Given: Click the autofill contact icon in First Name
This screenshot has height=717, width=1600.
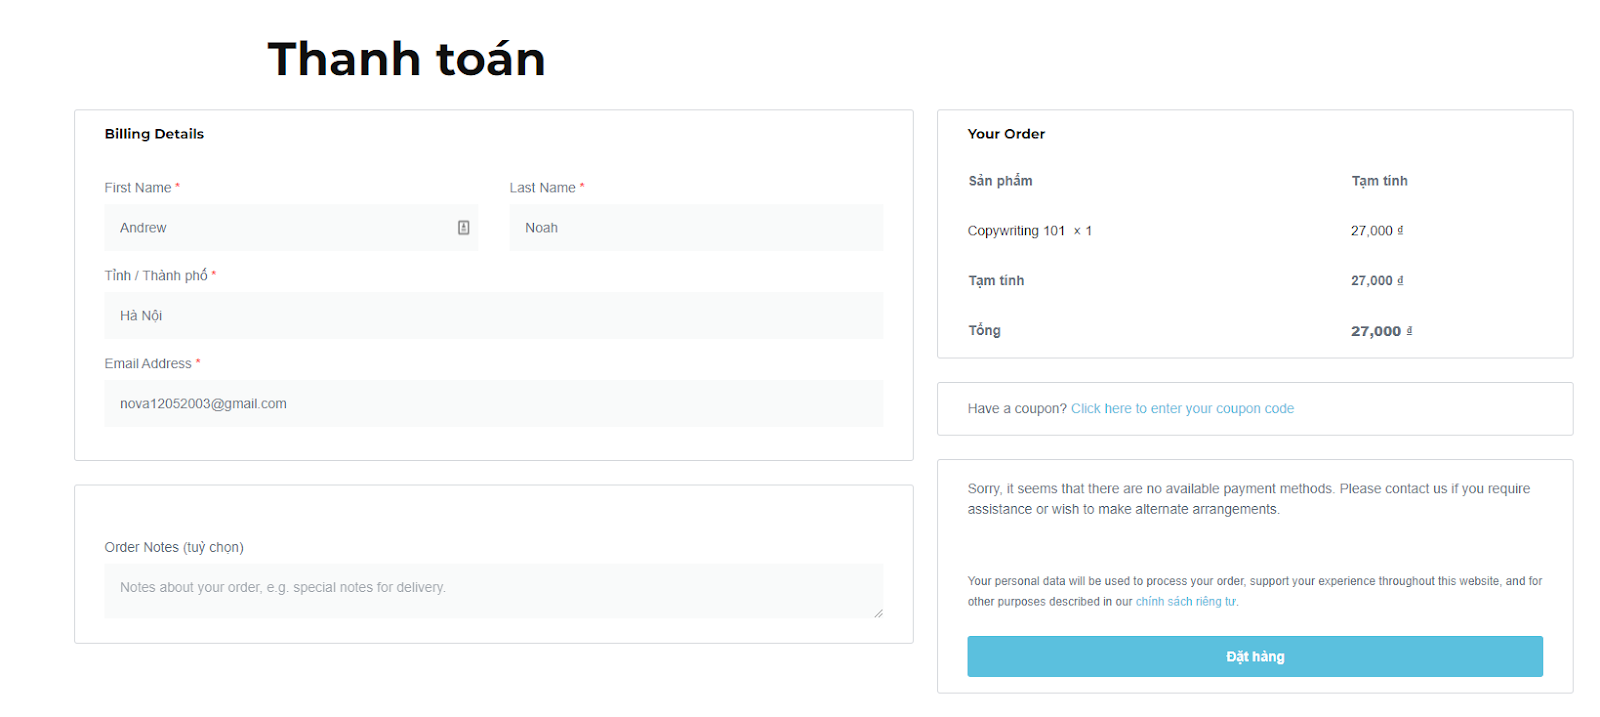Looking at the screenshot, I should (x=463, y=228).
